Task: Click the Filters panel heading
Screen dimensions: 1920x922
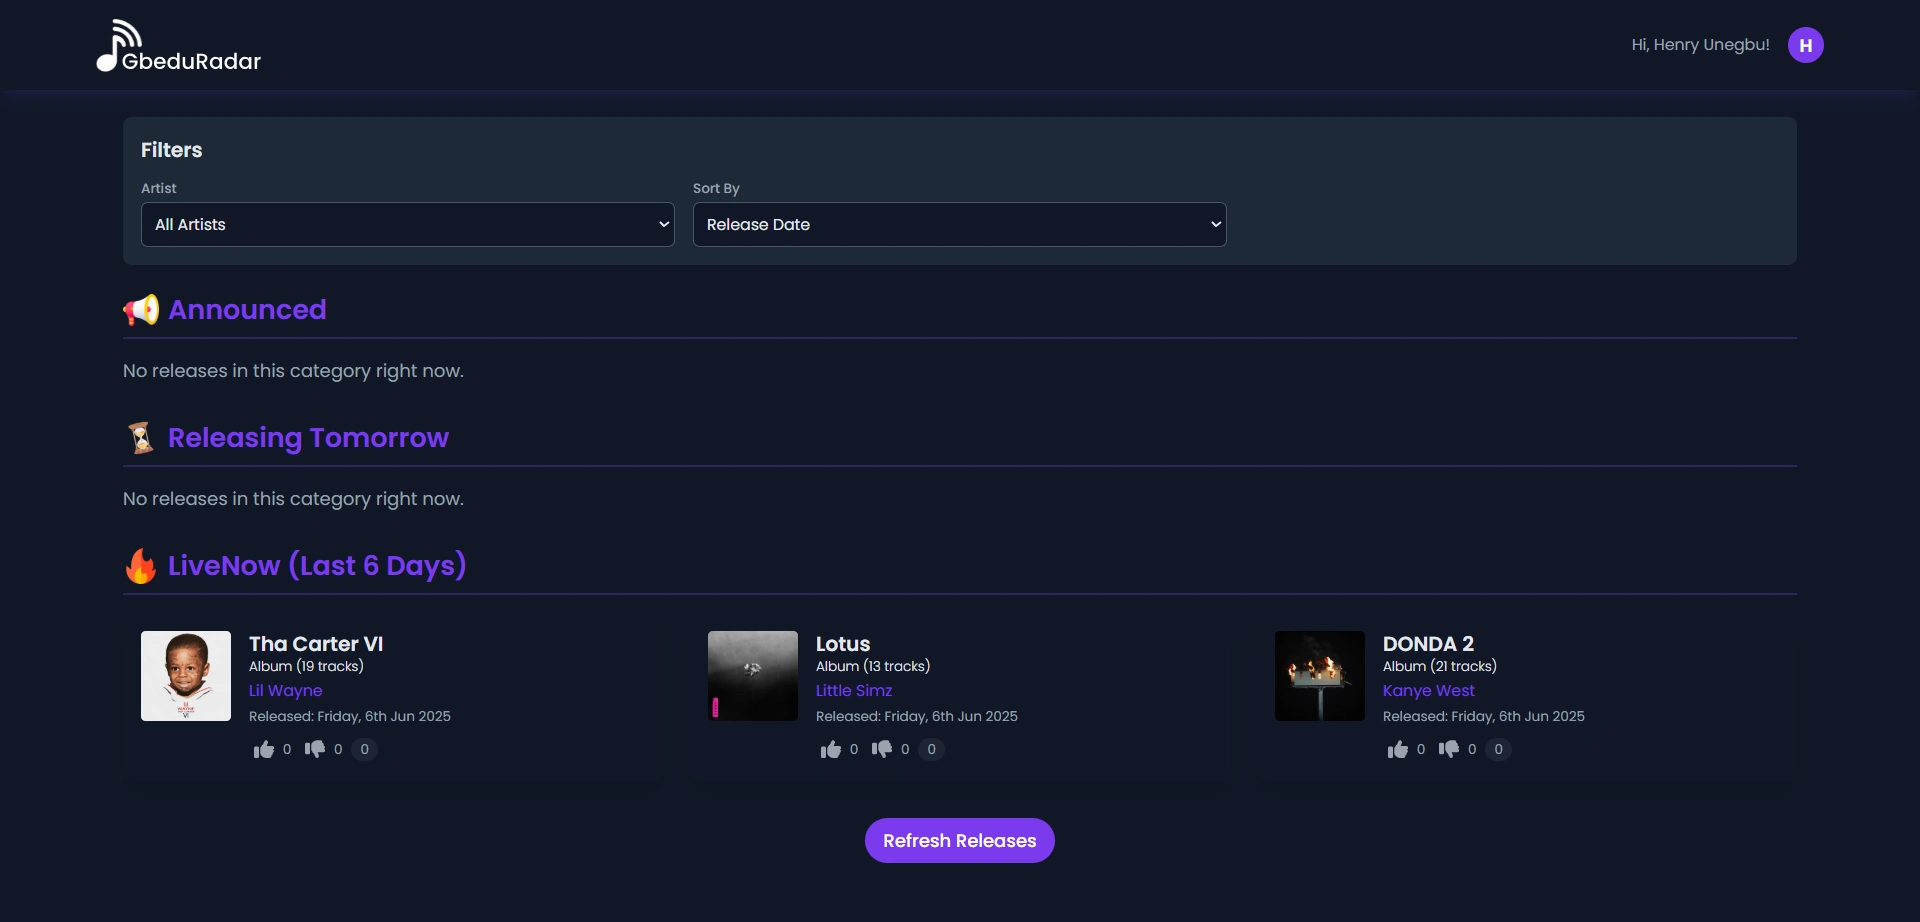Action: pos(172,150)
